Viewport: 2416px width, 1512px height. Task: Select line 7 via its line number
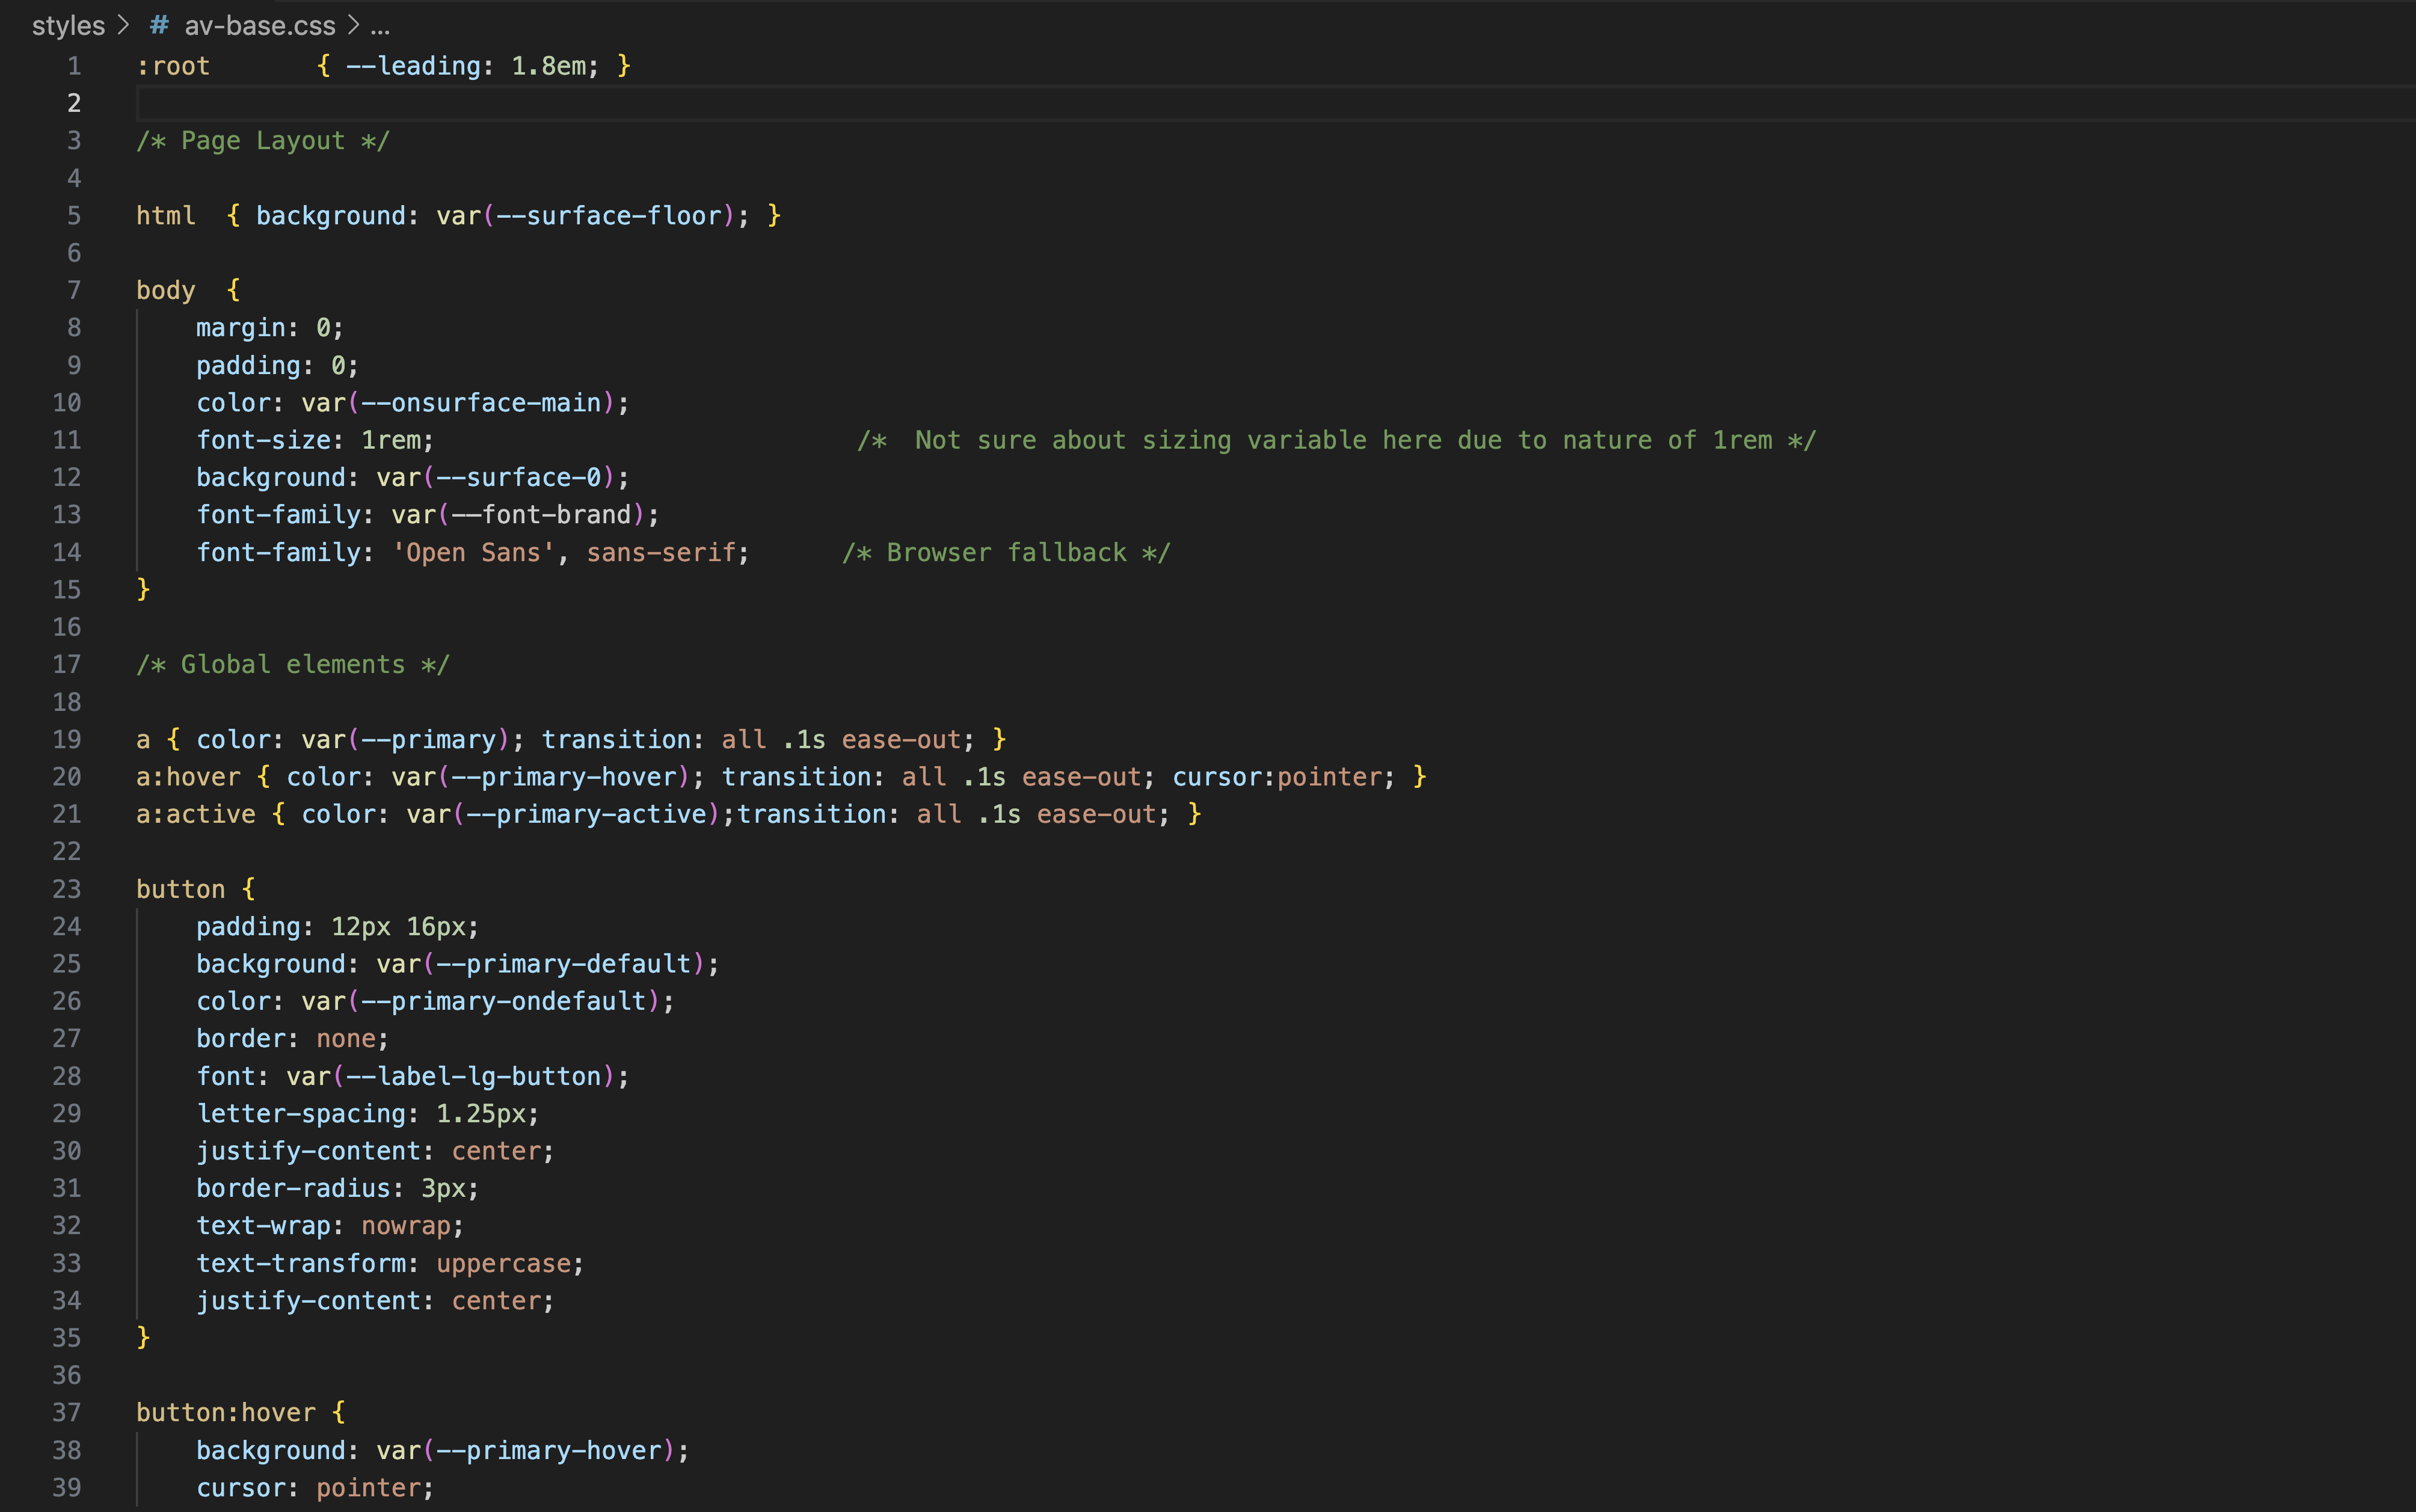[x=73, y=290]
